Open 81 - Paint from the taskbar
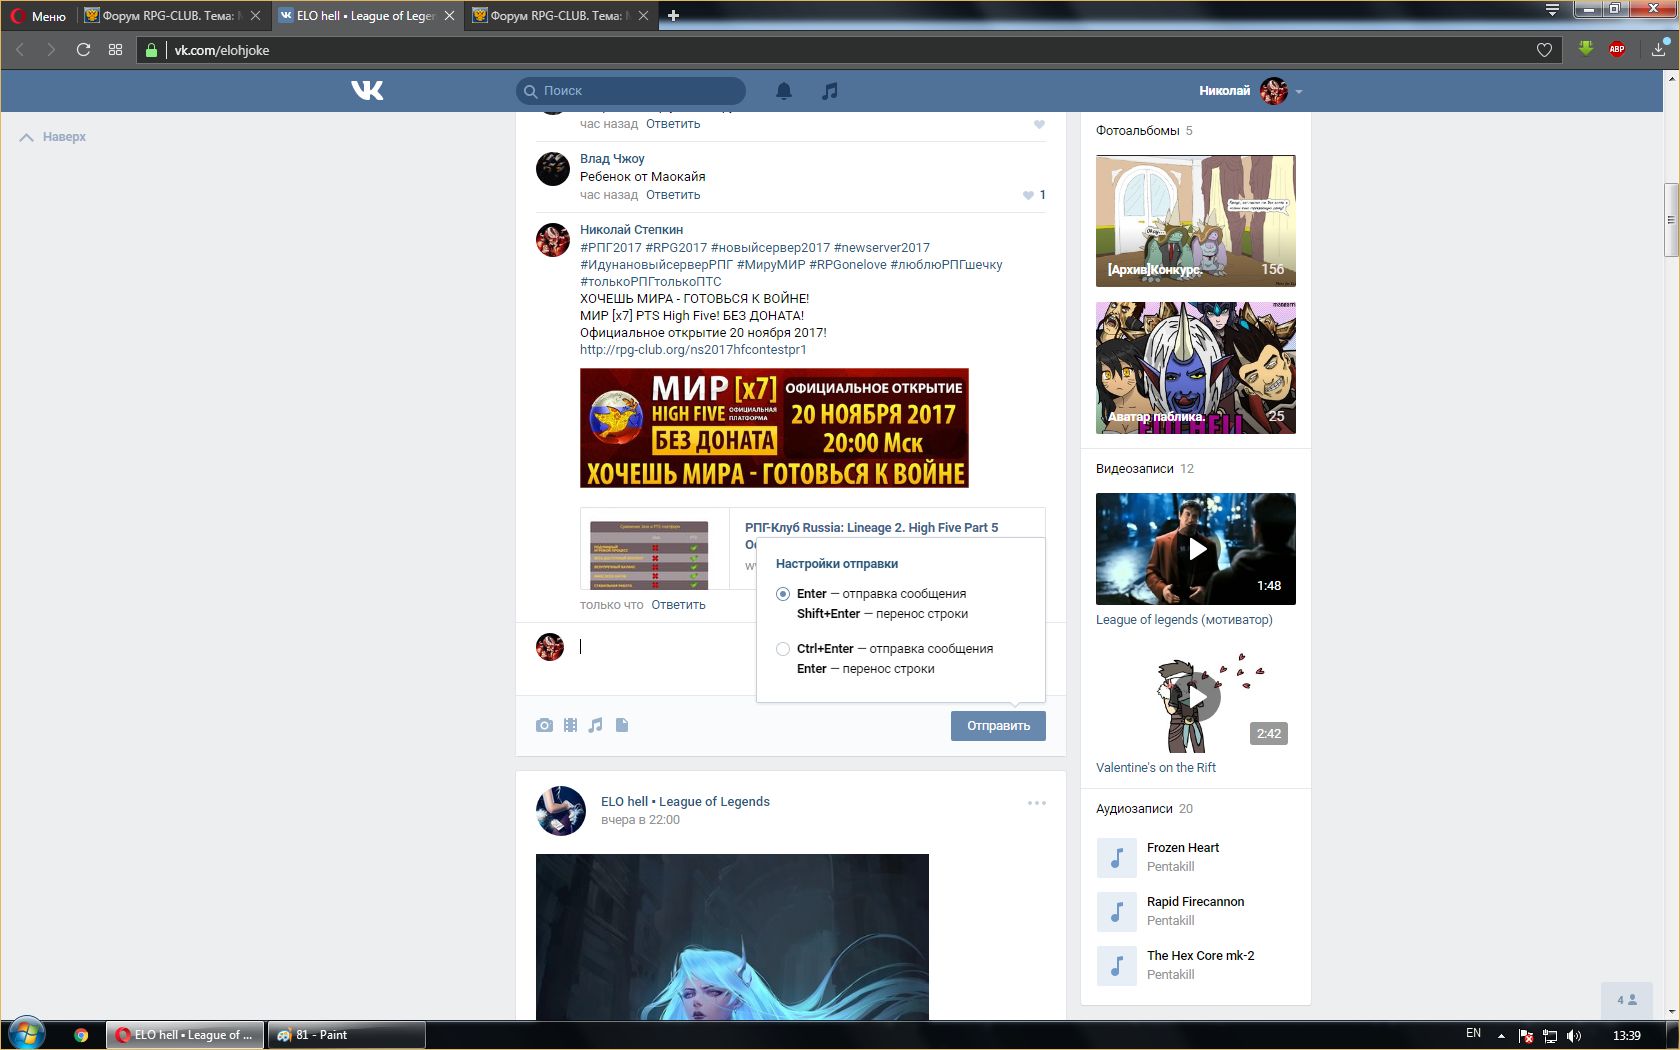The height and width of the screenshot is (1050, 1680). coord(346,1035)
